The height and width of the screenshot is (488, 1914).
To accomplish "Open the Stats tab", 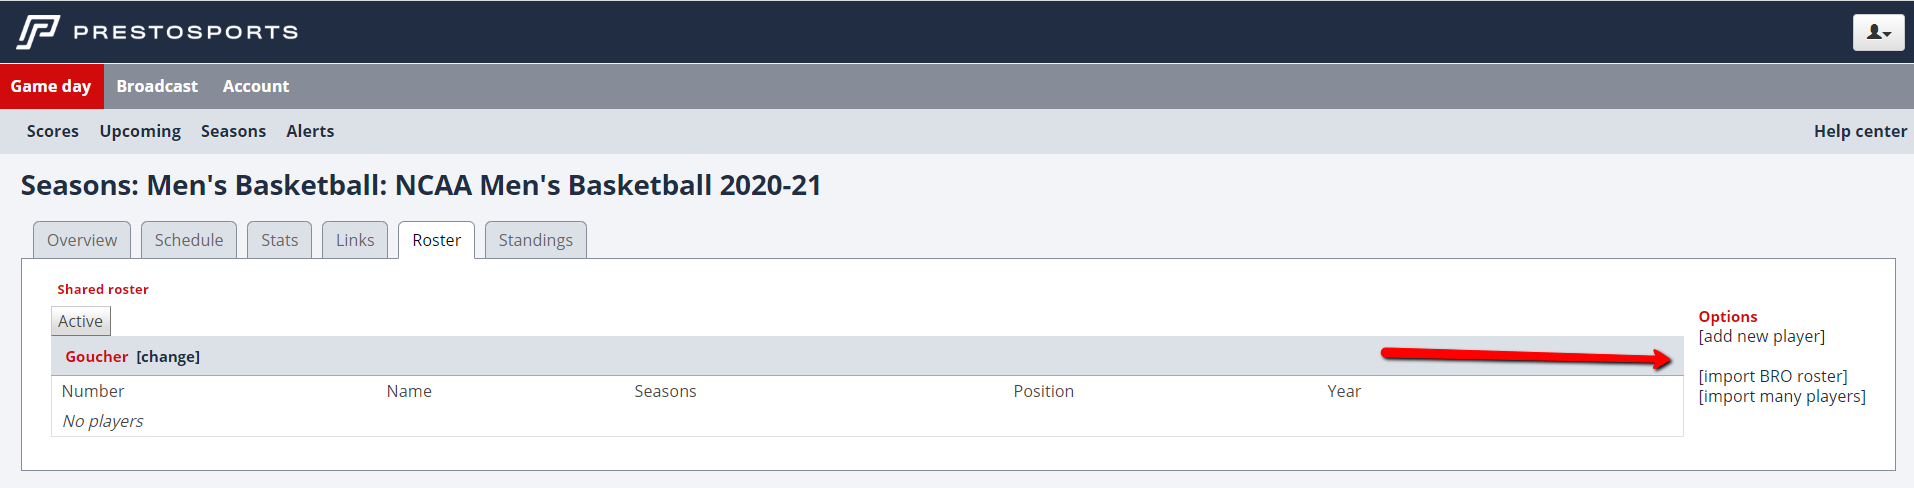I will 280,240.
